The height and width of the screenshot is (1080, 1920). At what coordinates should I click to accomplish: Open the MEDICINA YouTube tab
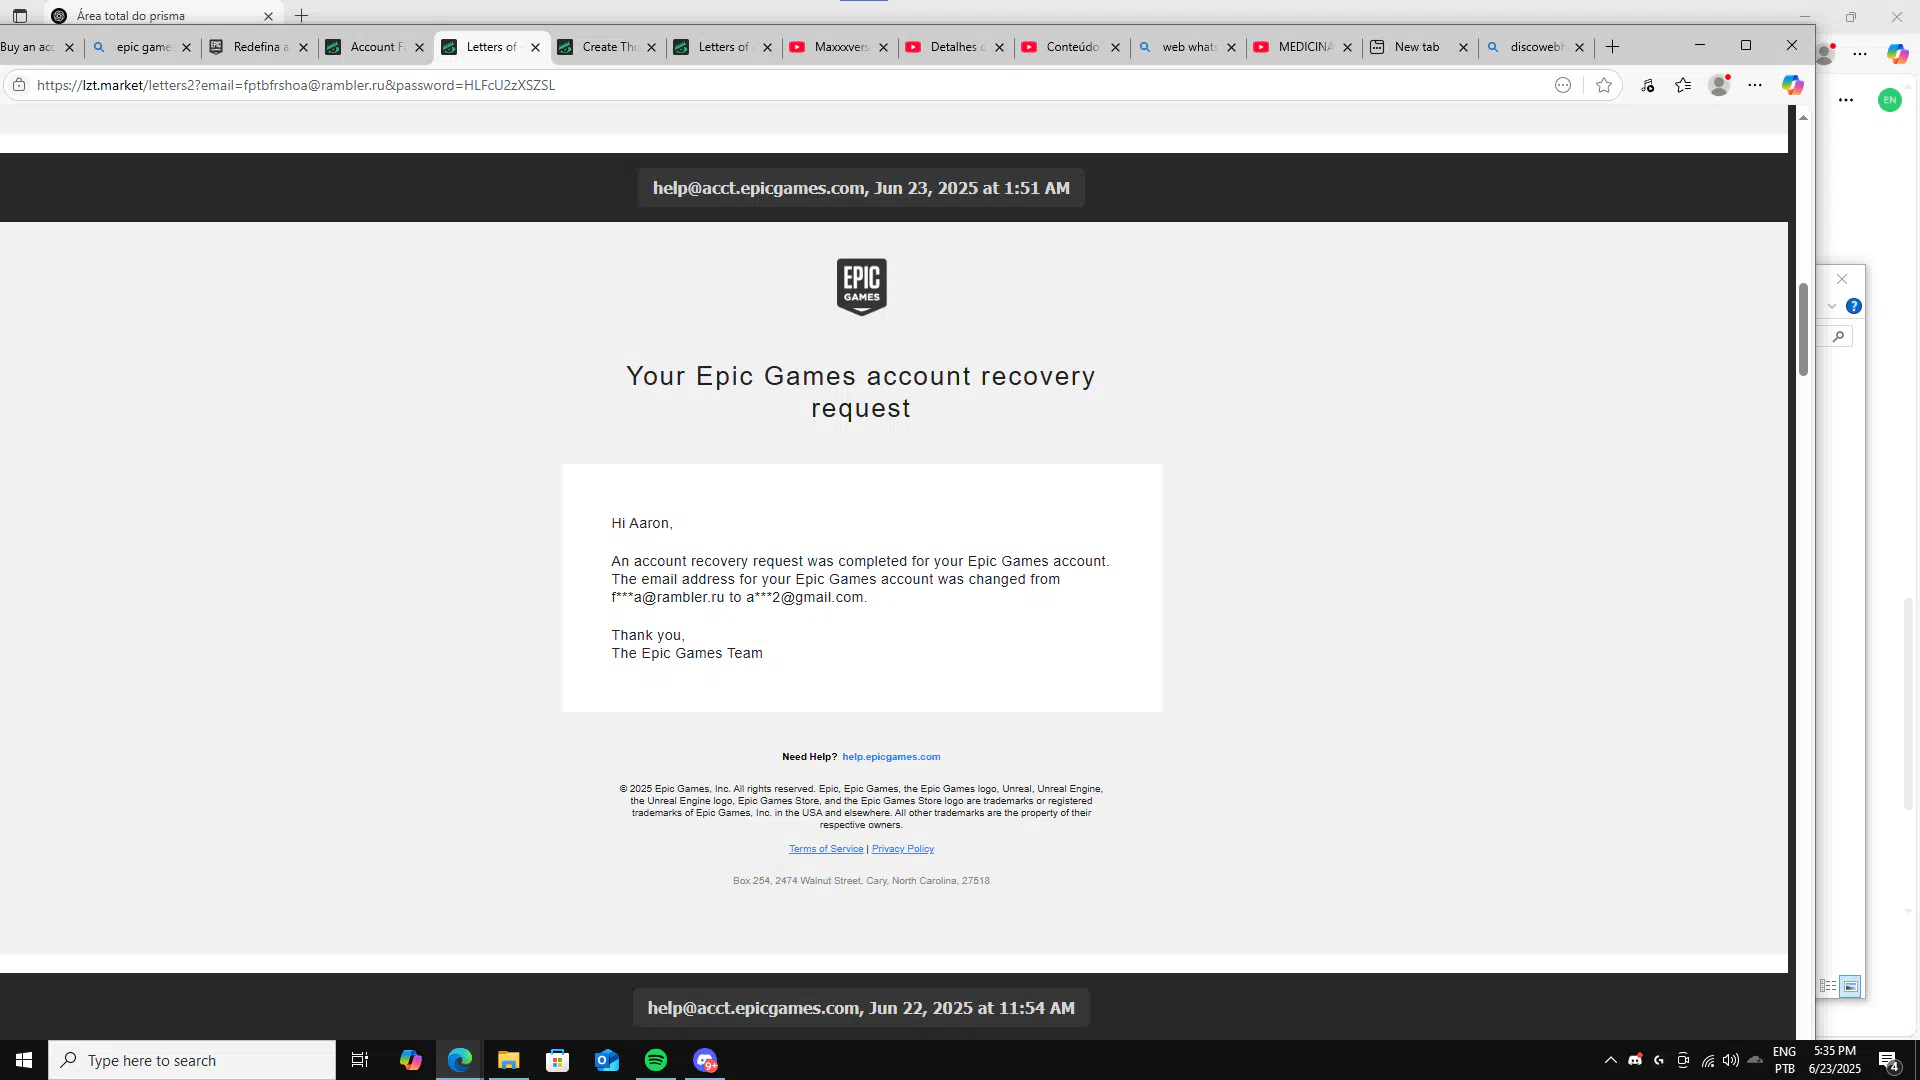1302,47
